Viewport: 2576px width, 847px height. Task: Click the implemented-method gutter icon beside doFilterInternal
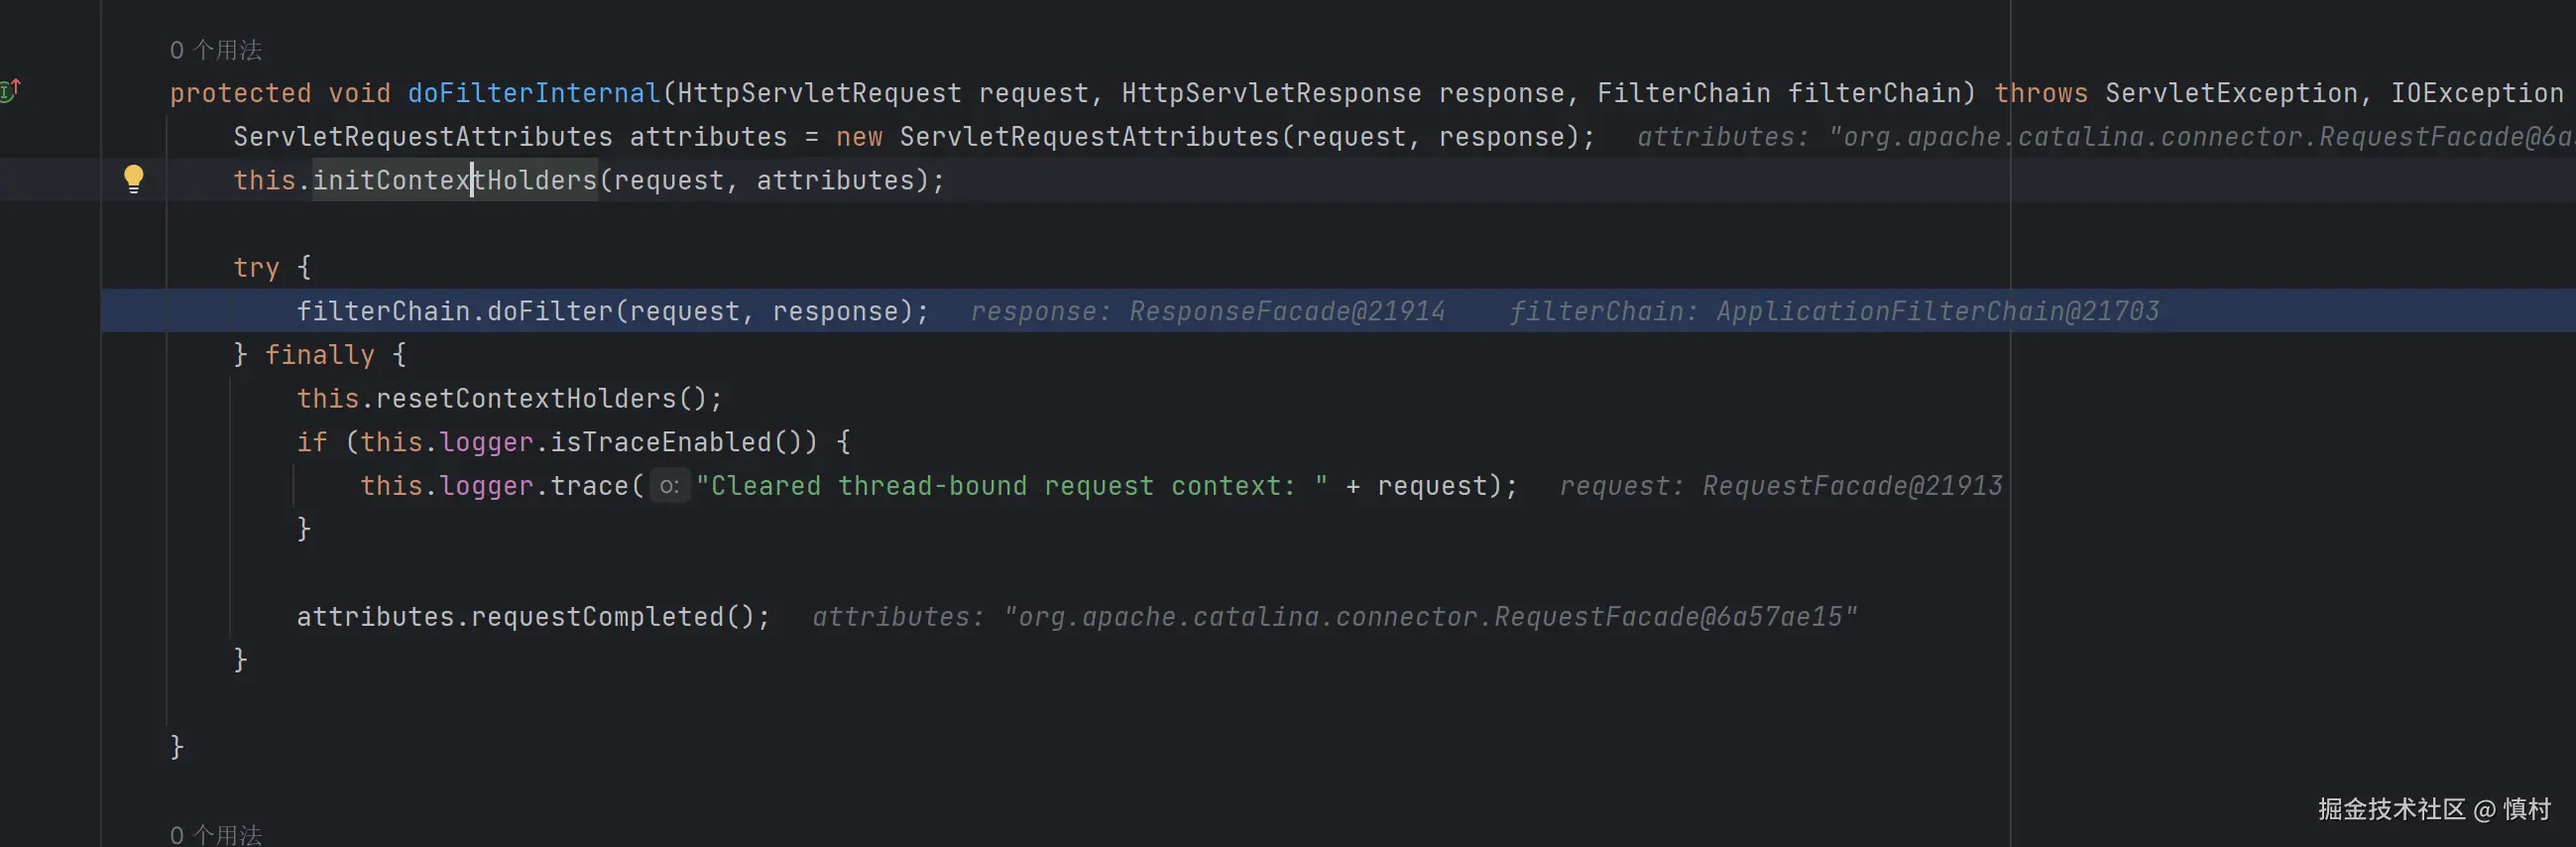pos(10,91)
